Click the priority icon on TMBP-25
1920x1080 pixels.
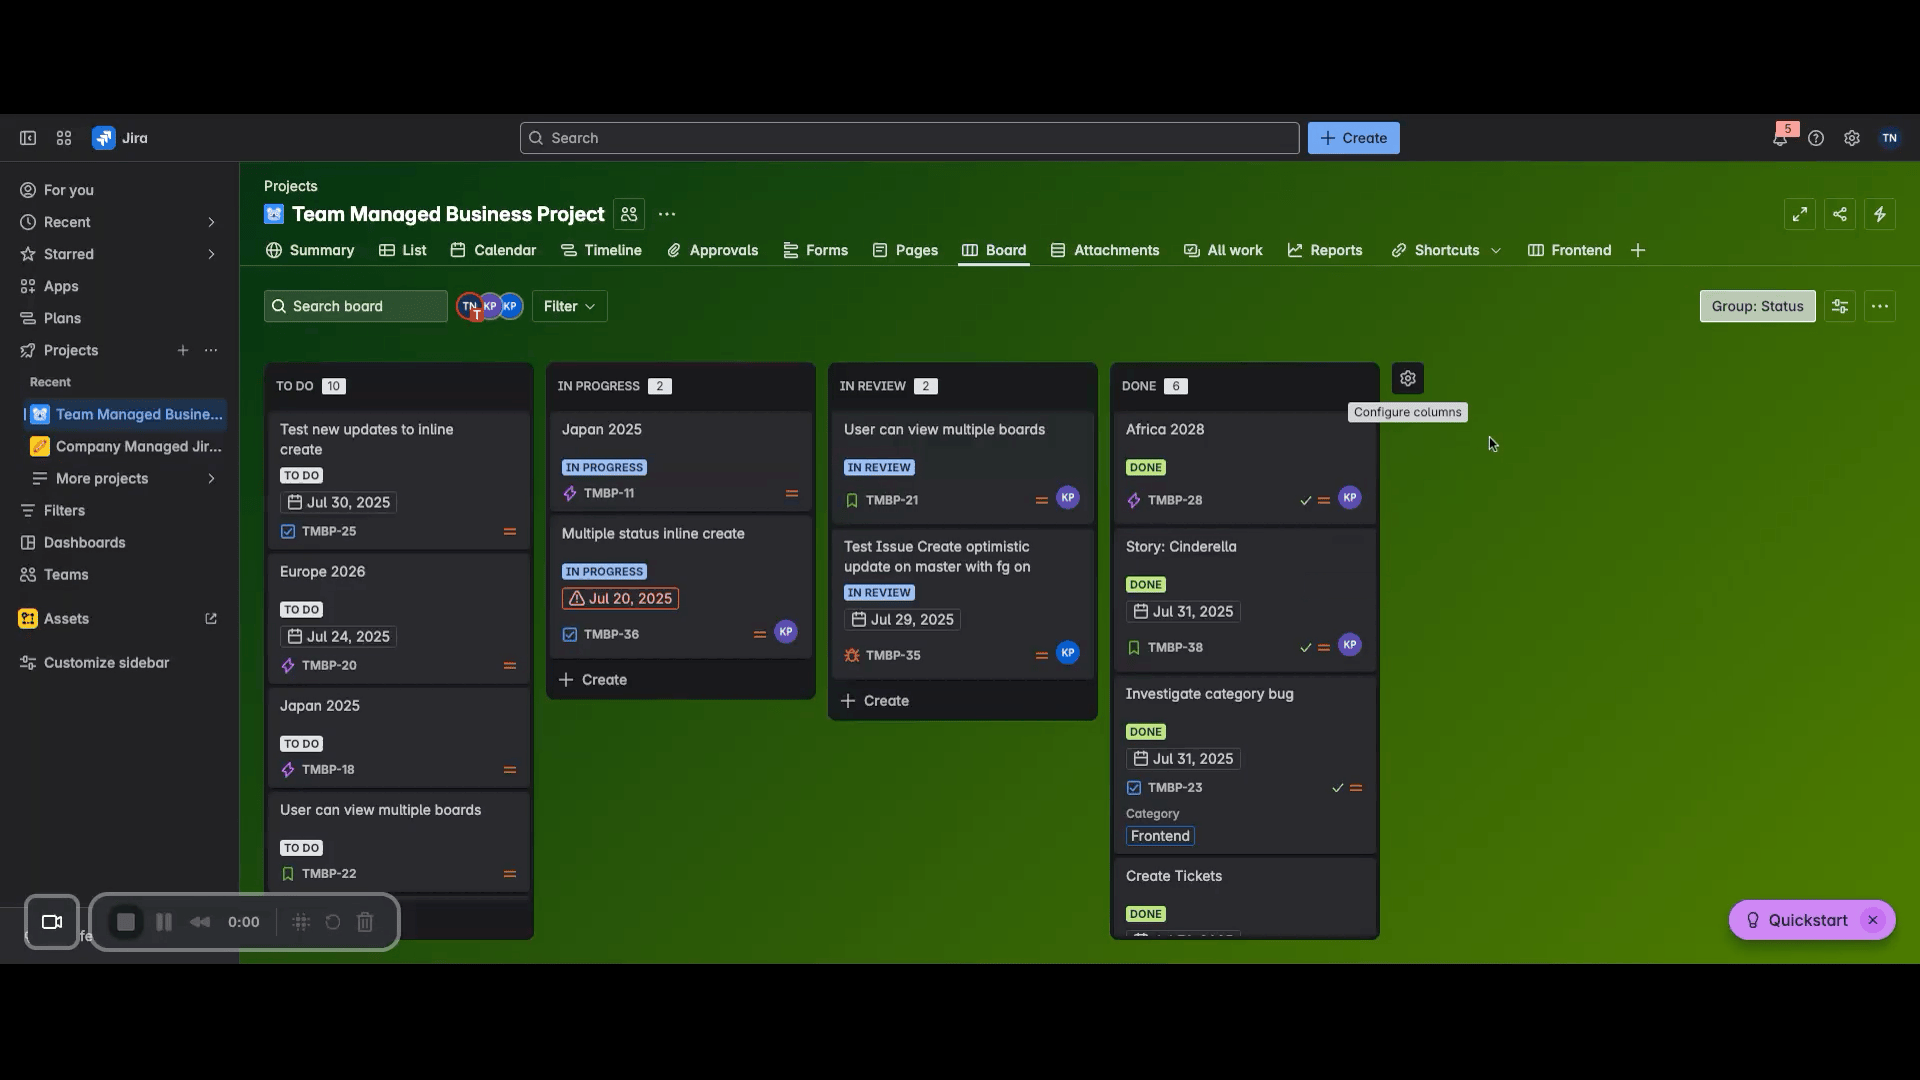[510, 532]
